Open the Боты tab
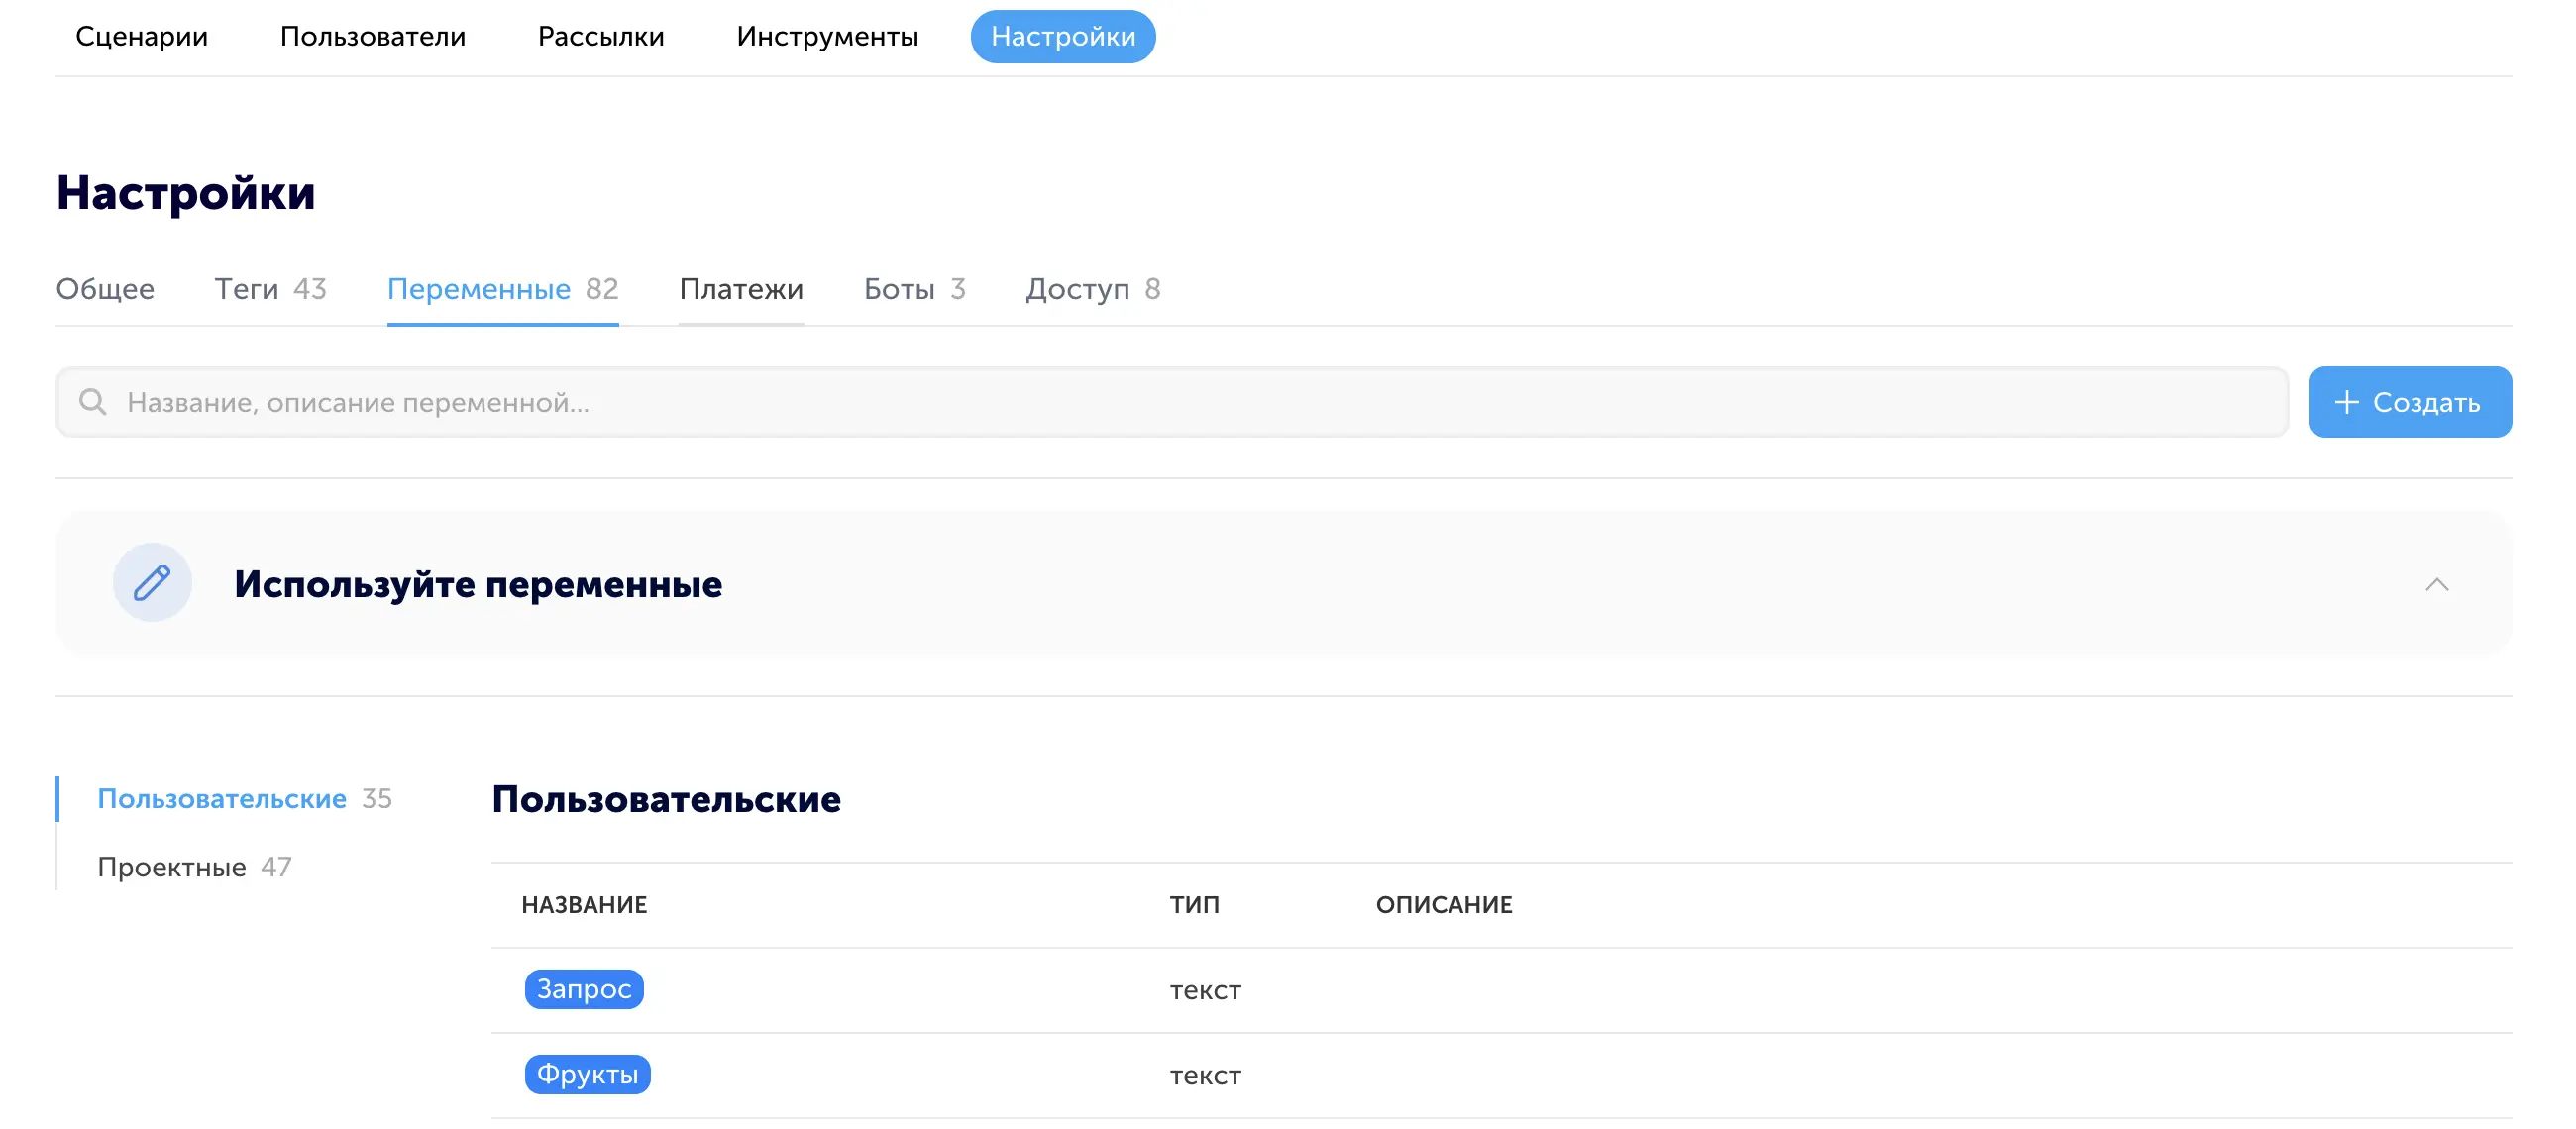Viewport: 2576px width, 1129px height. (x=914, y=289)
